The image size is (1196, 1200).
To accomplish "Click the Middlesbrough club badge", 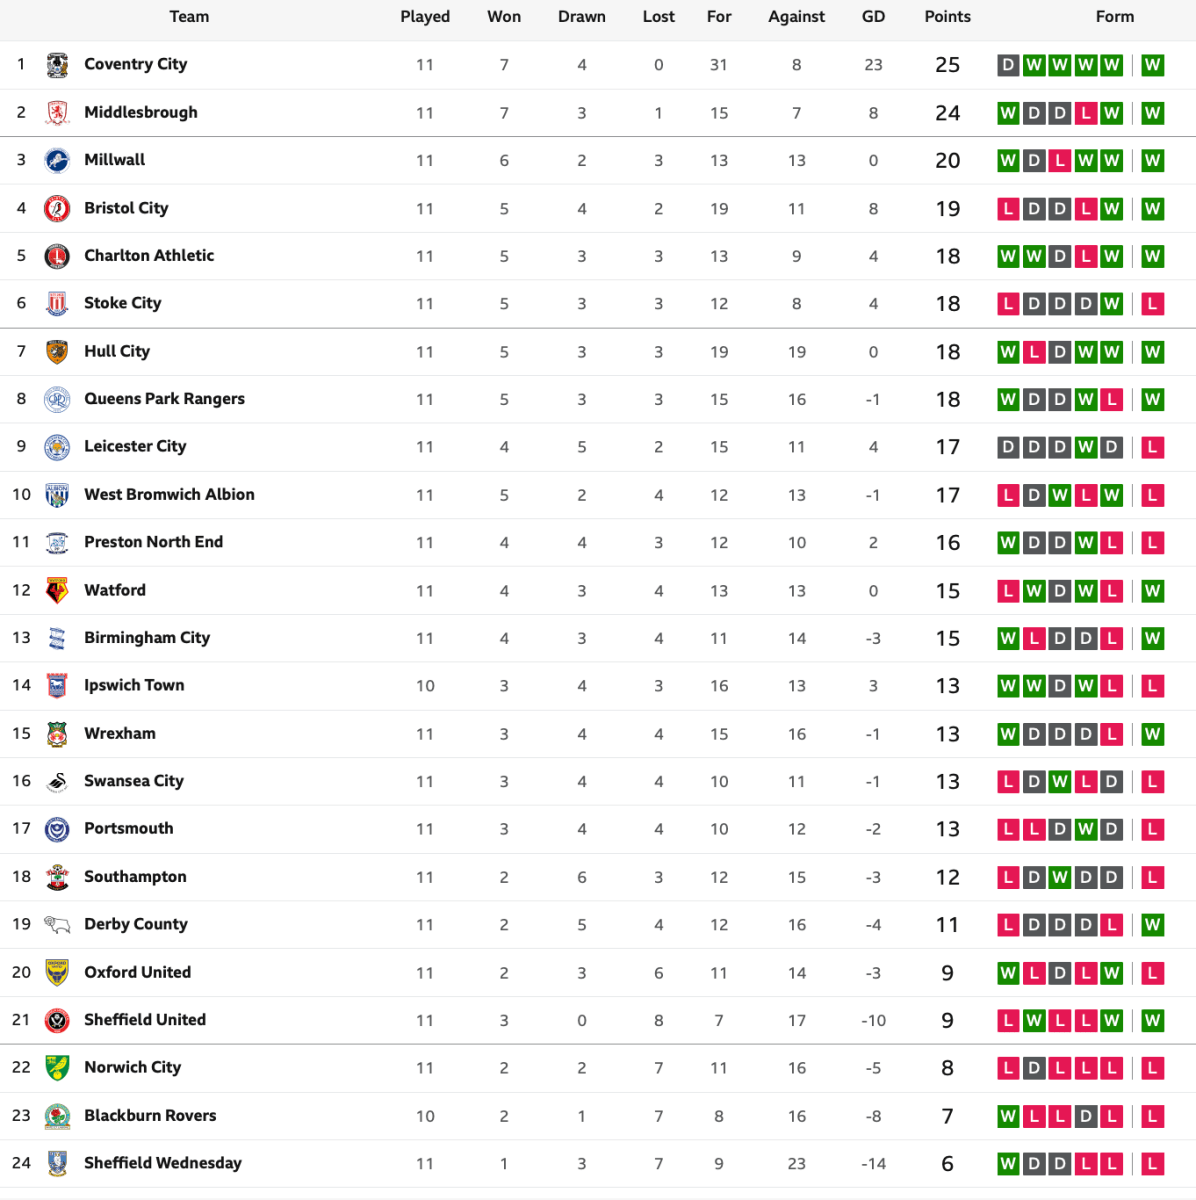I will [57, 113].
